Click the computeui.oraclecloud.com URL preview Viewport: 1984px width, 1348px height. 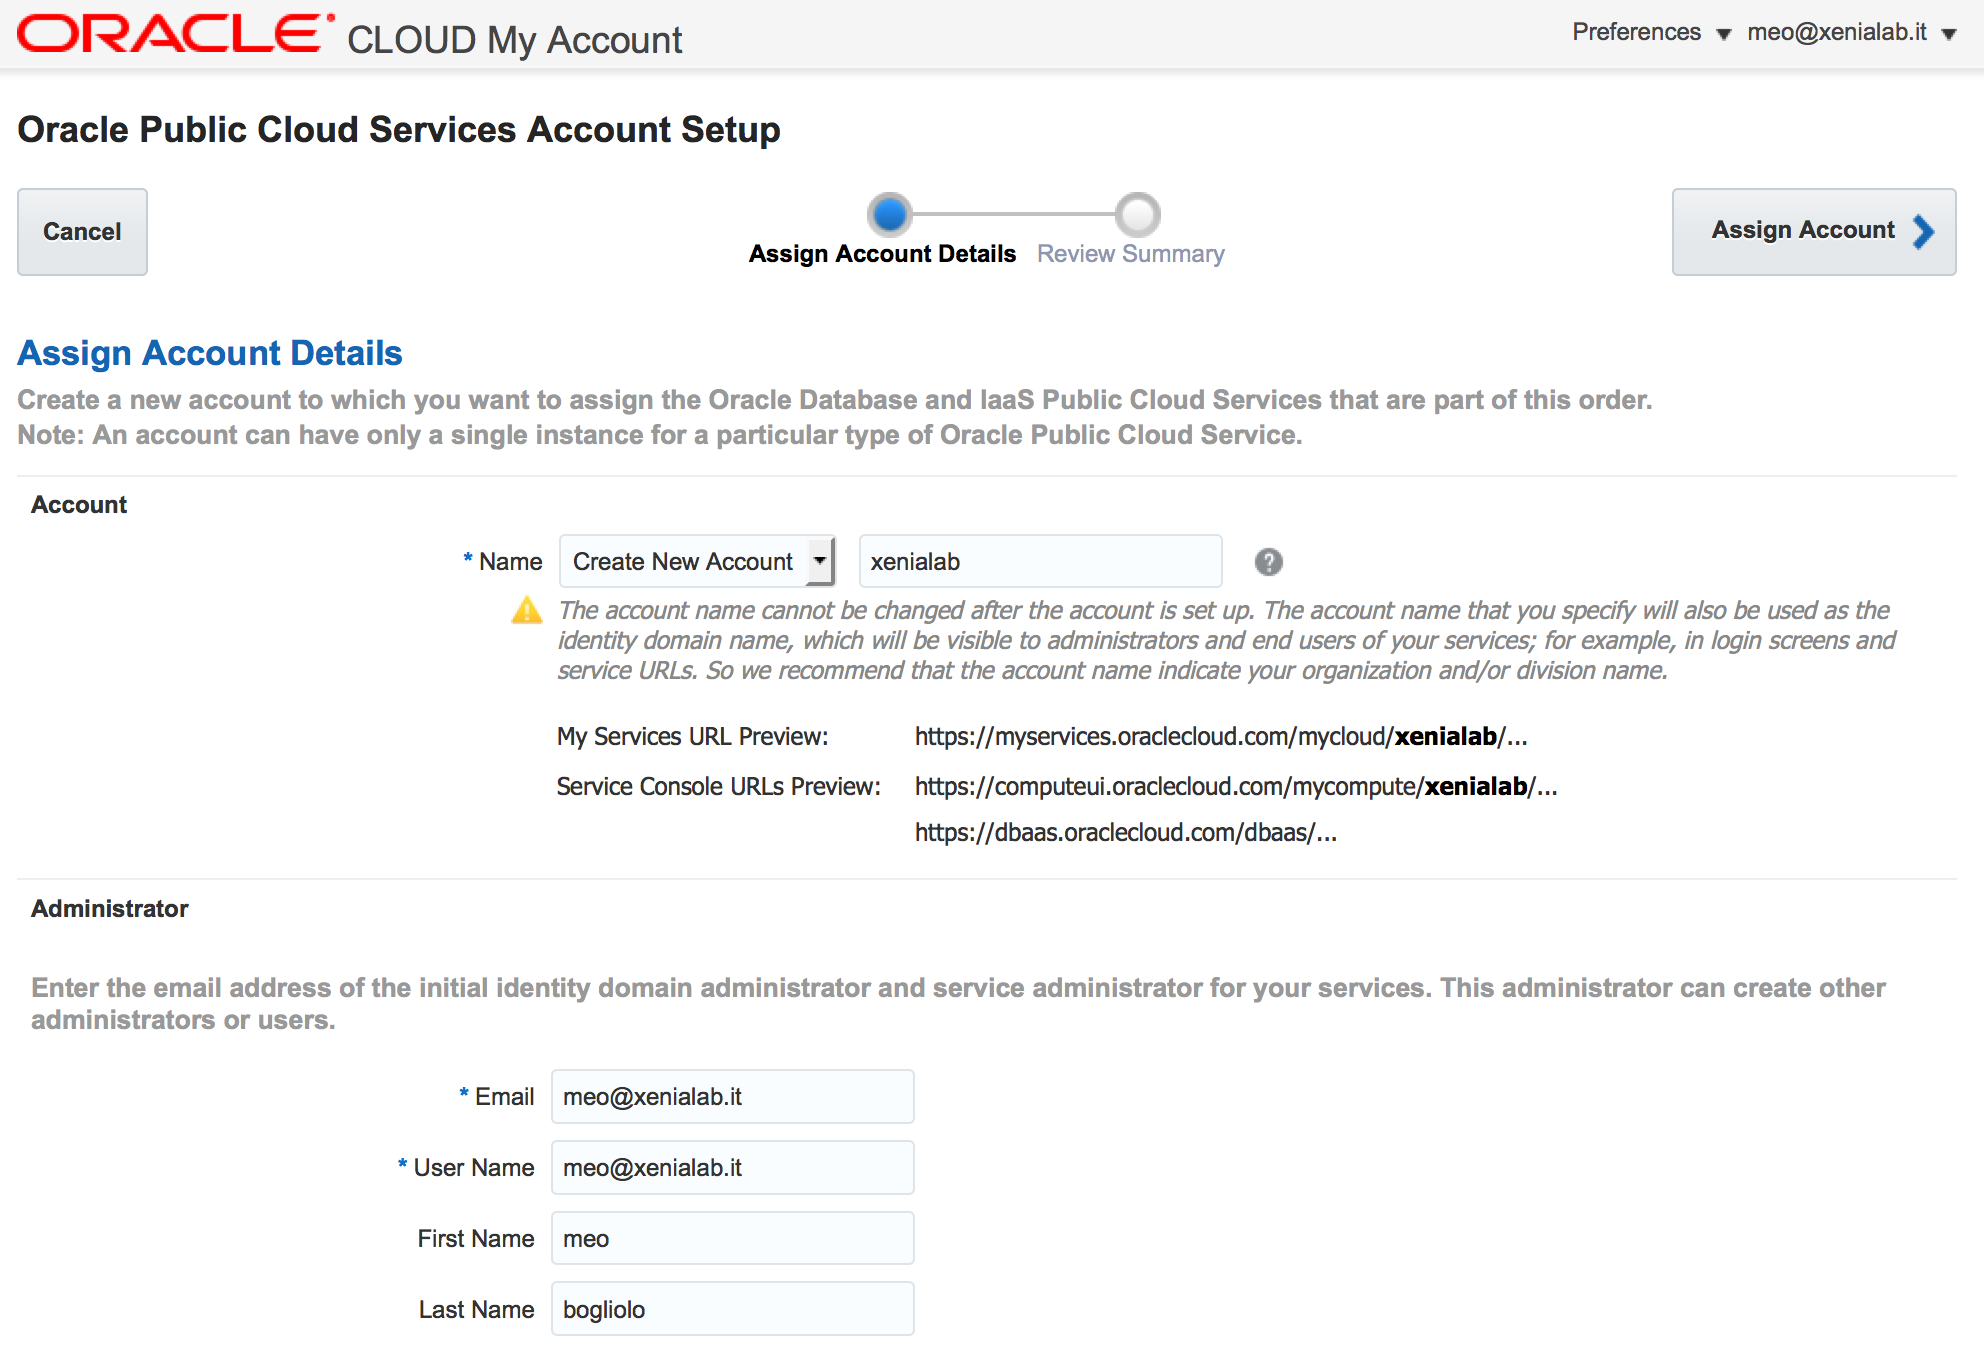pos(1236,787)
